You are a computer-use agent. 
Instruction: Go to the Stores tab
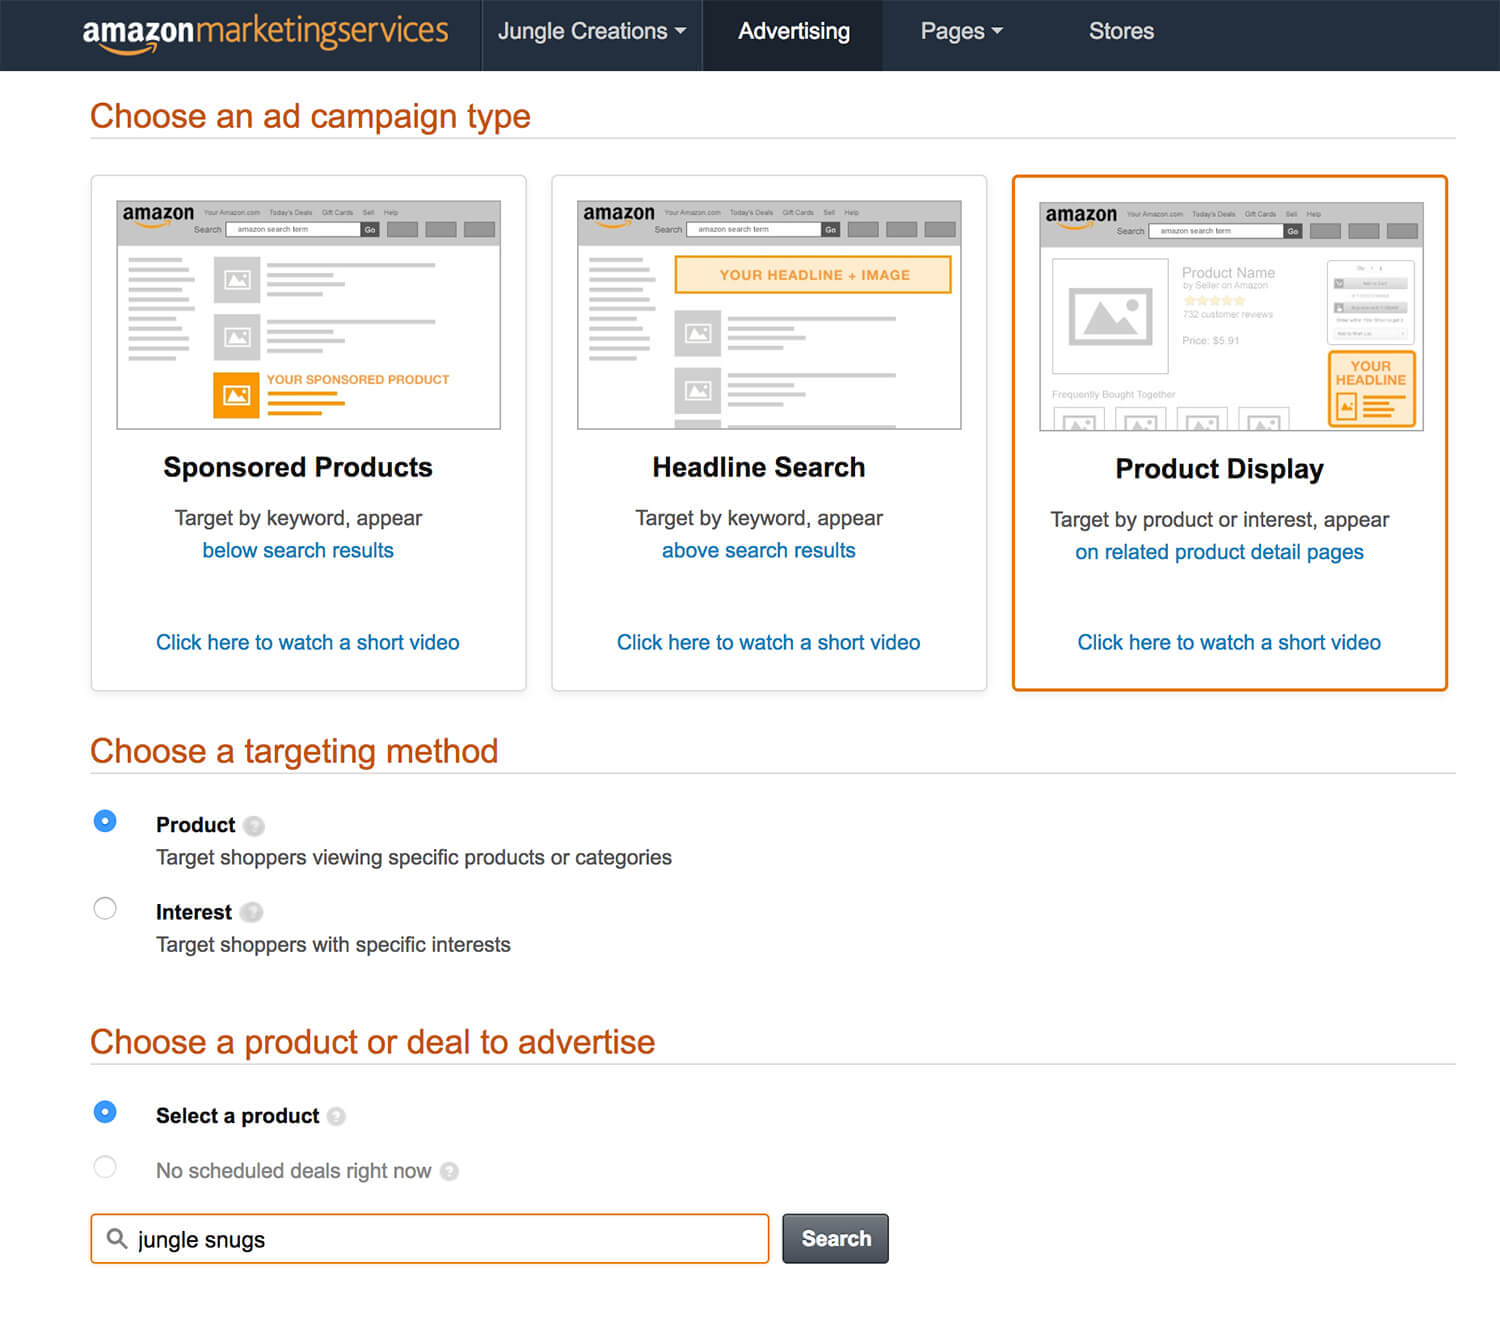(x=1121, y=31)
